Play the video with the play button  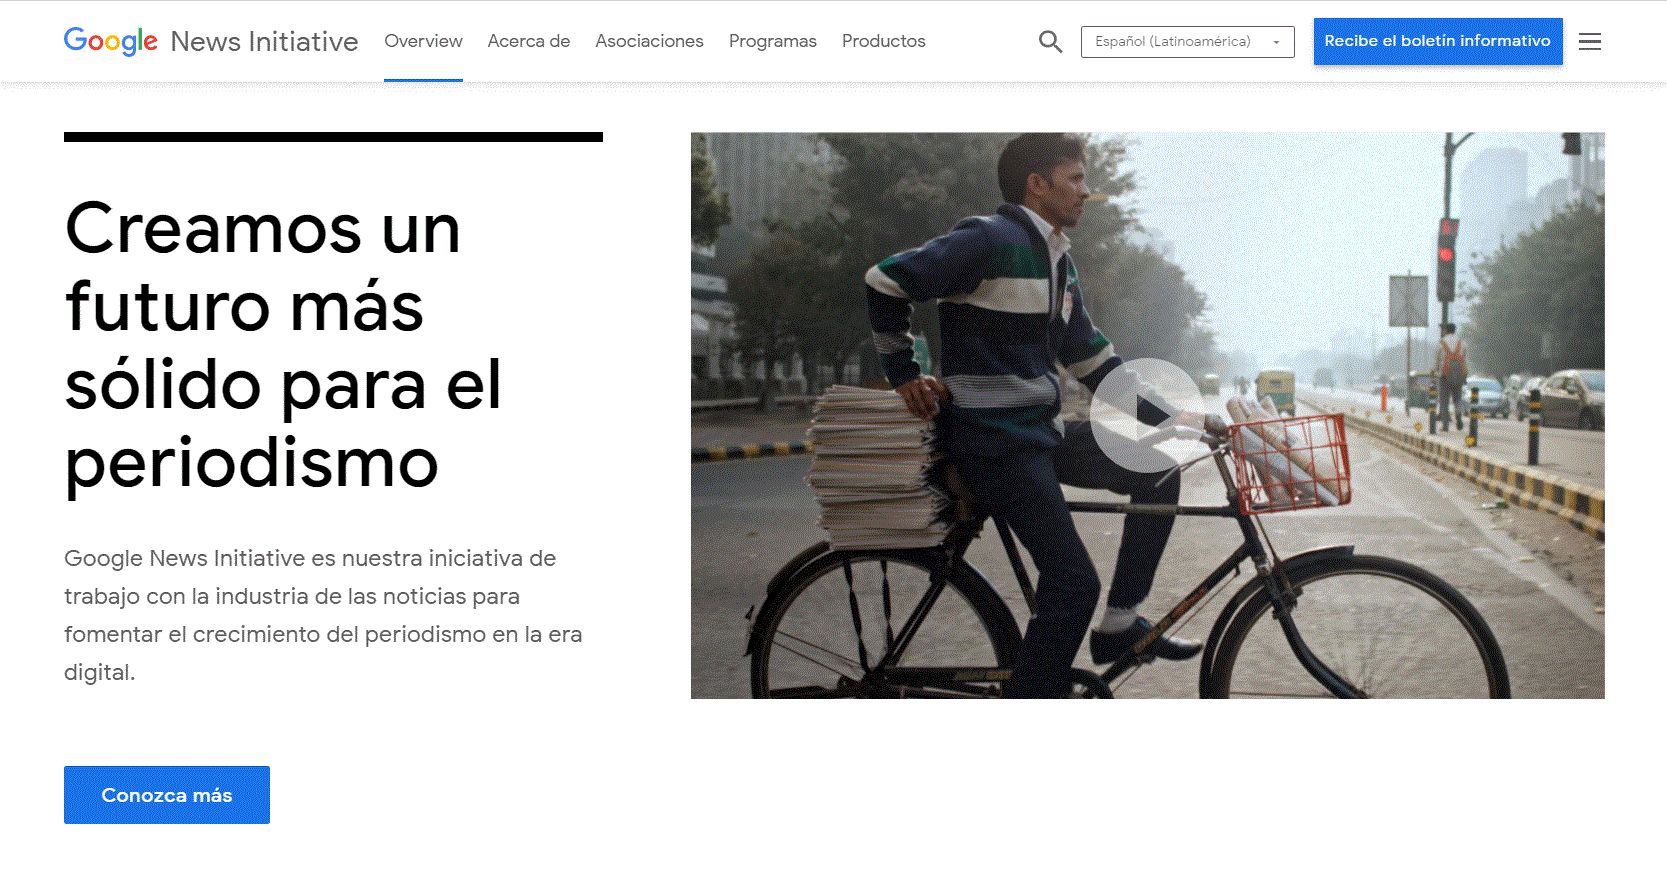tap(1148, 415)
